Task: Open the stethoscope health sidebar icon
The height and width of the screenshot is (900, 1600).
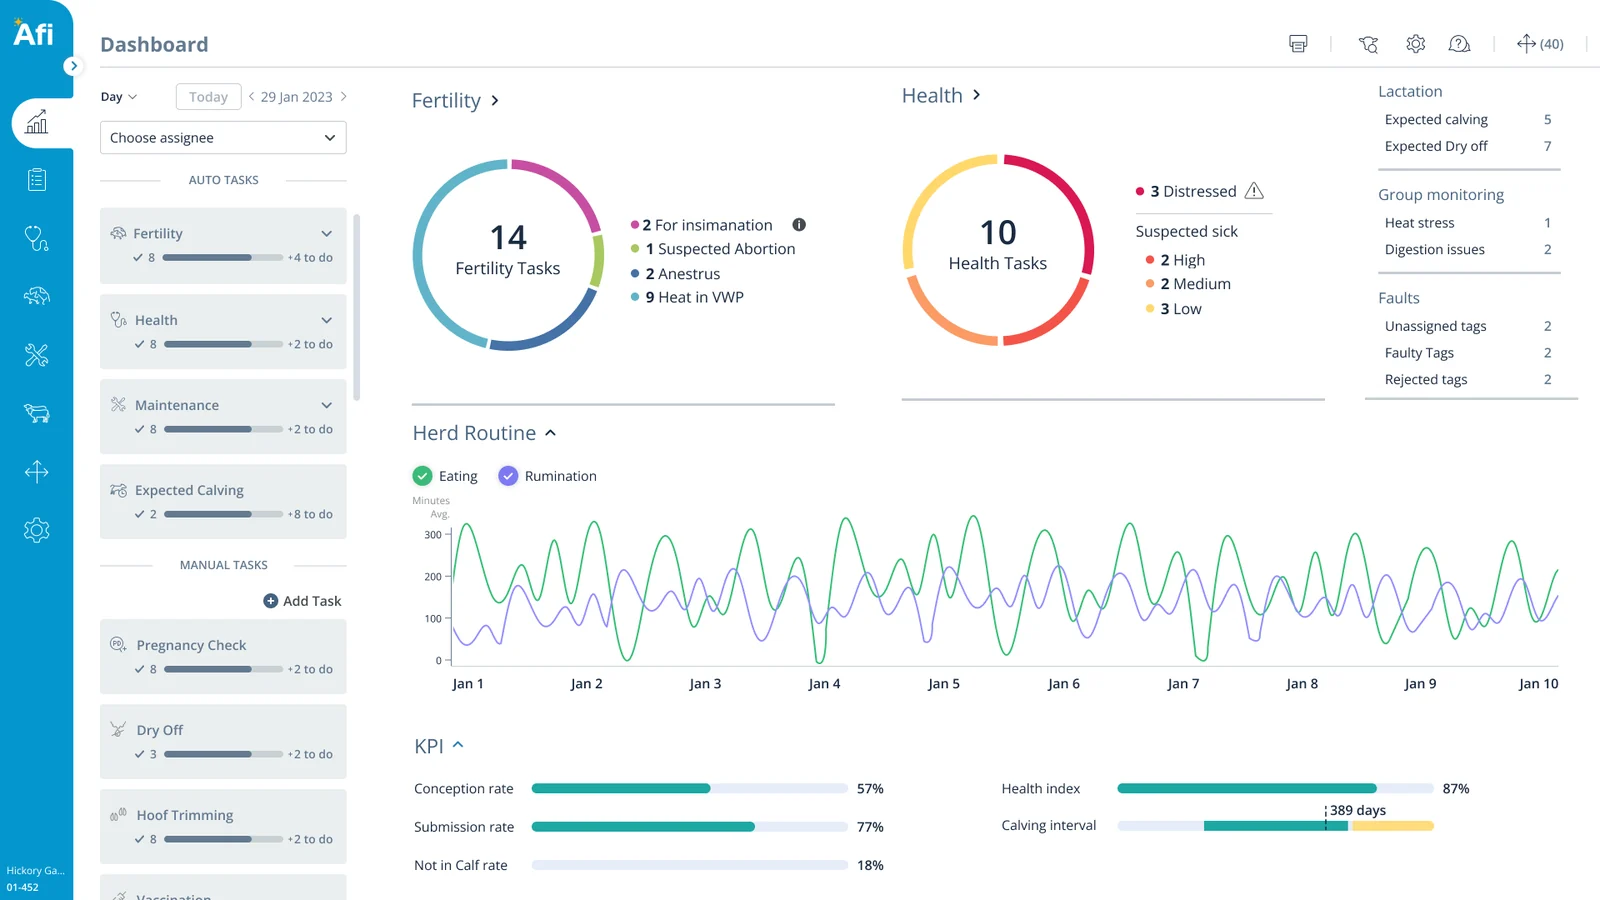Action: (37, 238)
